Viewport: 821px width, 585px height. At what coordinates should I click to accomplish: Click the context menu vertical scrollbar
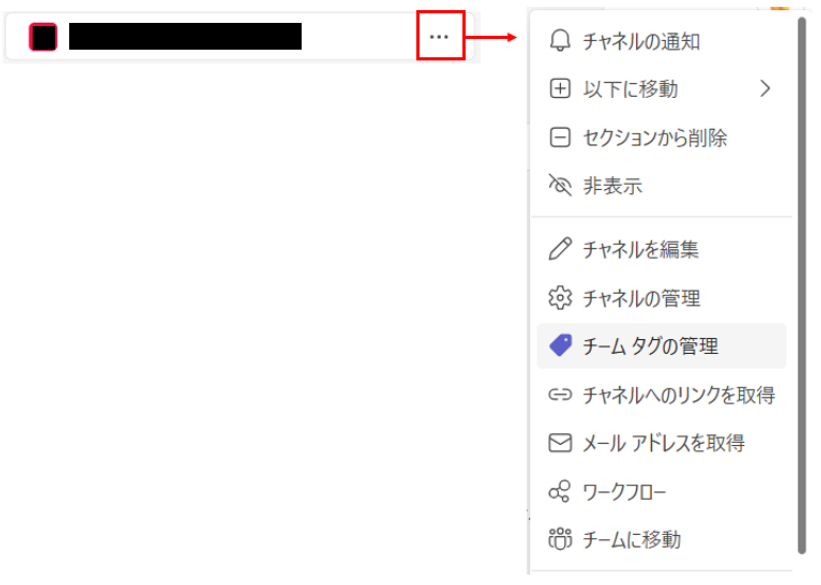coord(801,285)
